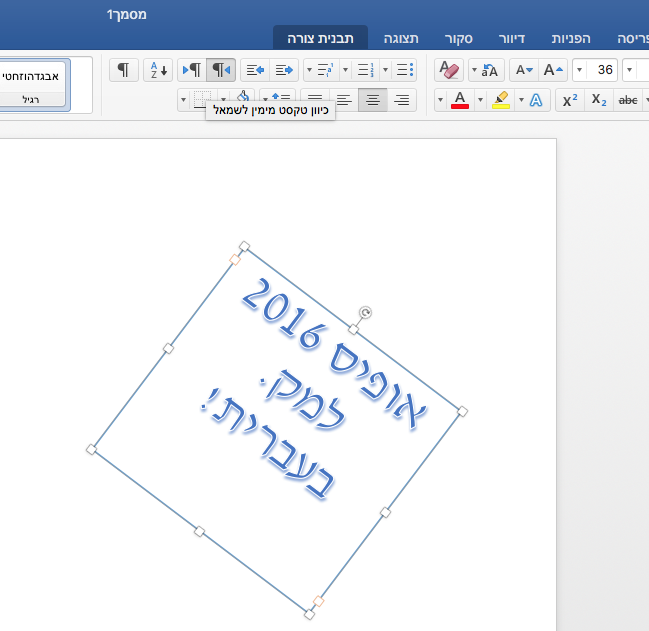Viewport: 649px width, 631px height.
Task: Select the רגיל style thumbnail
Action: coord(33,85)
